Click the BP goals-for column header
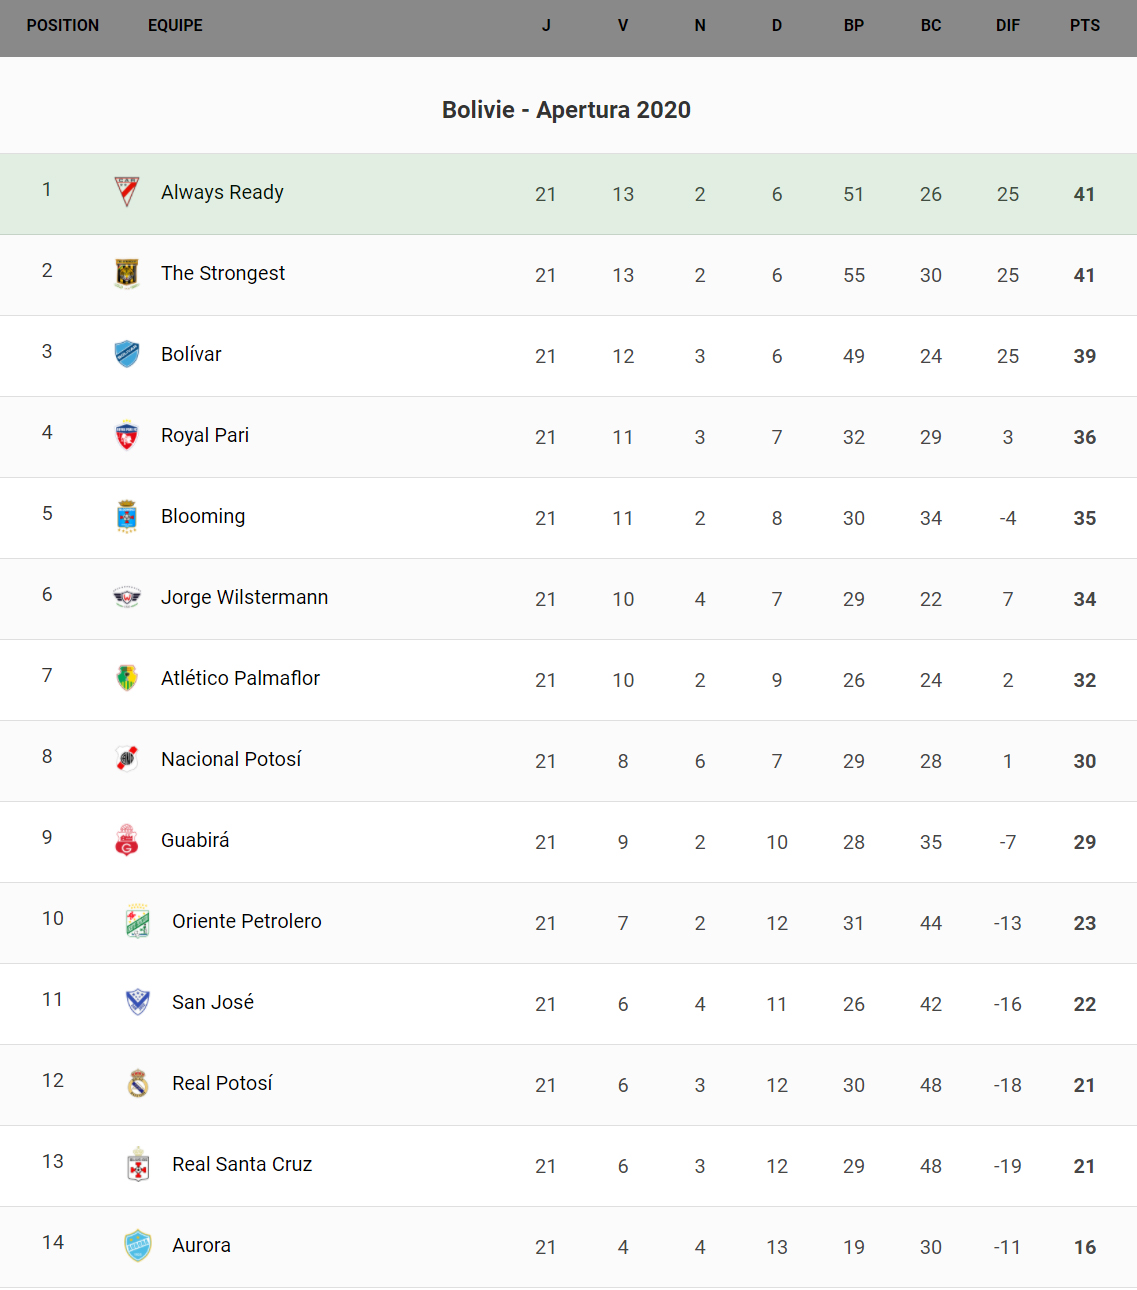This screenshot has width=1137, height=1290. click(853, 26)
